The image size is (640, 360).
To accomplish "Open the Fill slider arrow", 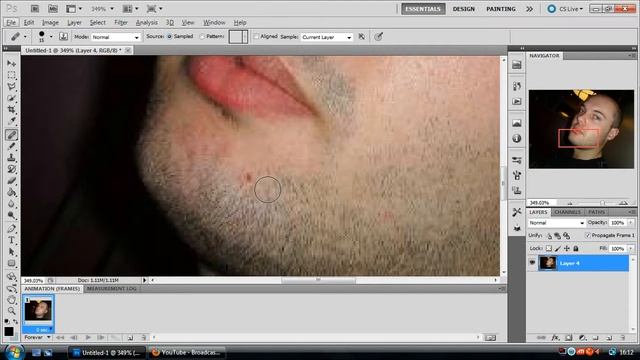I will click(631, 249).
